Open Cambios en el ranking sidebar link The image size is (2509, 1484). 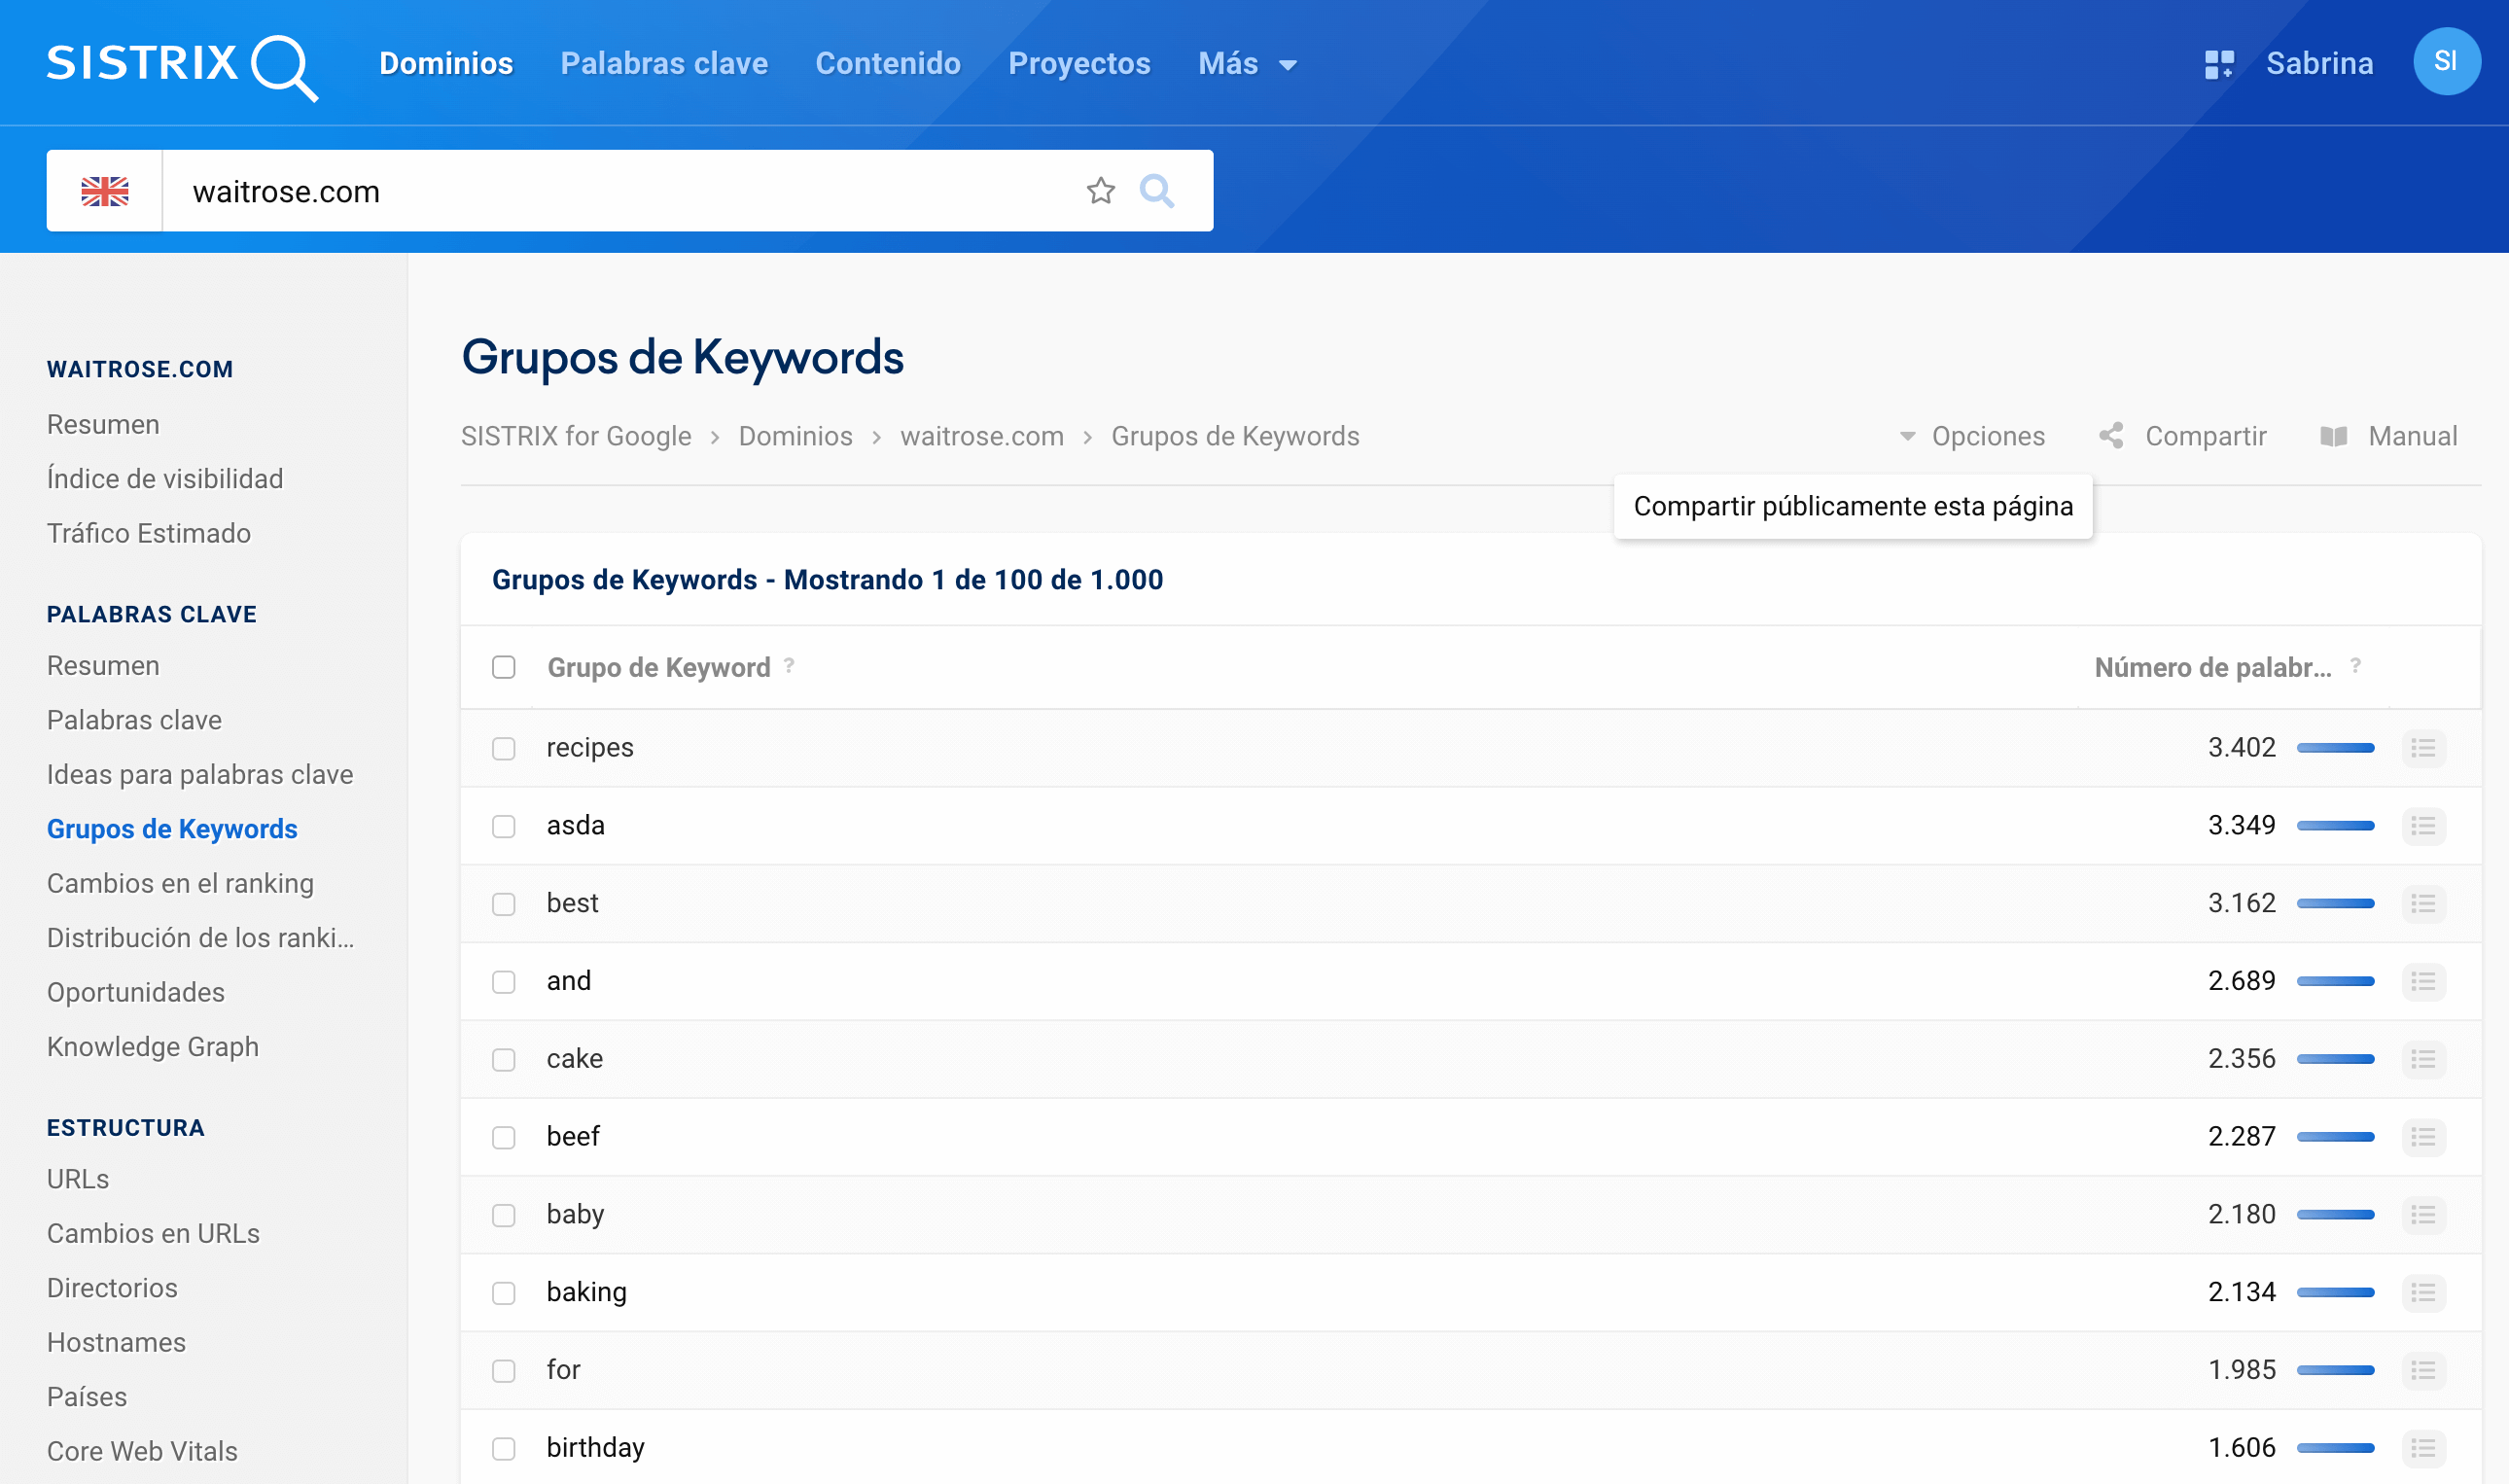180,883
